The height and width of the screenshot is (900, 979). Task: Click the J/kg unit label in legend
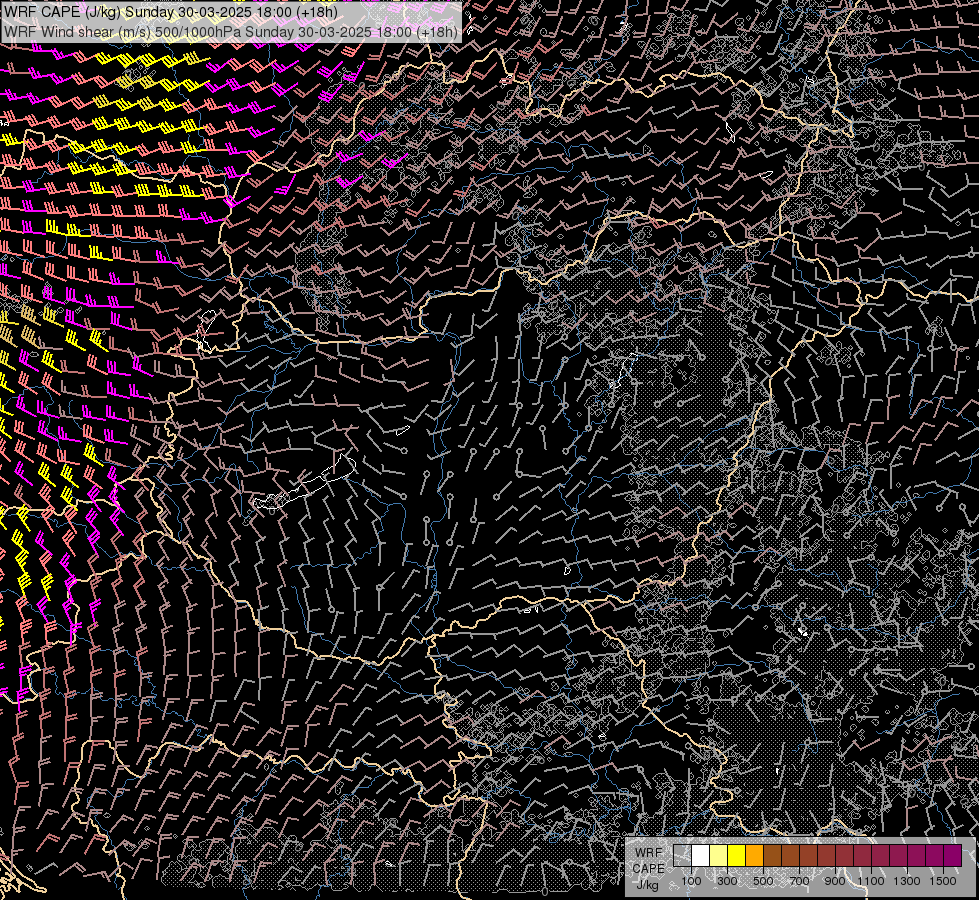648,885
